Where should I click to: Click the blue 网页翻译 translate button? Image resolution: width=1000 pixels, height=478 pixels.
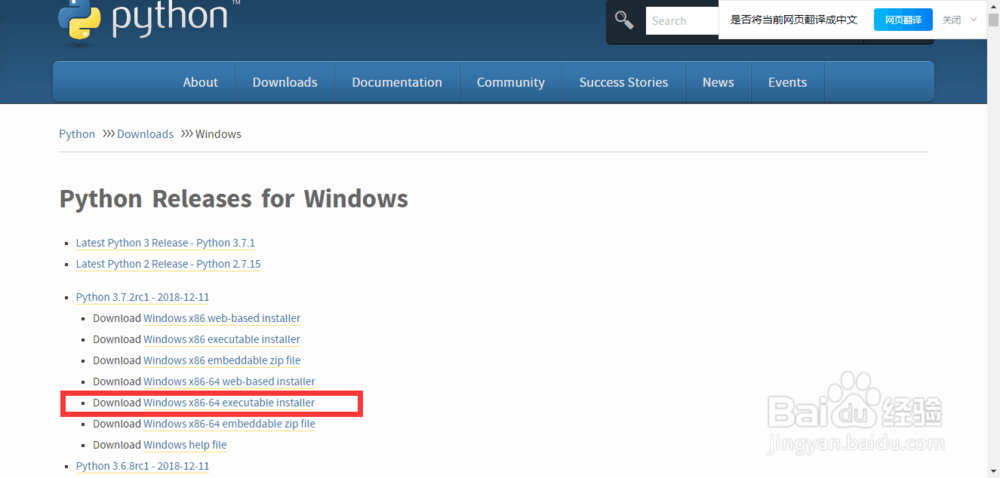click(903, 20)
